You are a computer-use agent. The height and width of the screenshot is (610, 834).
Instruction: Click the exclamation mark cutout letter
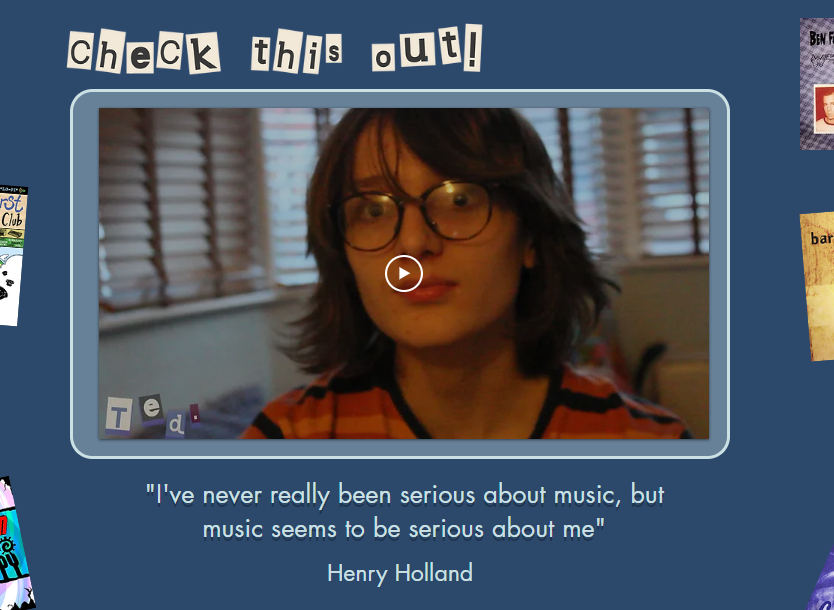(472, 47)
